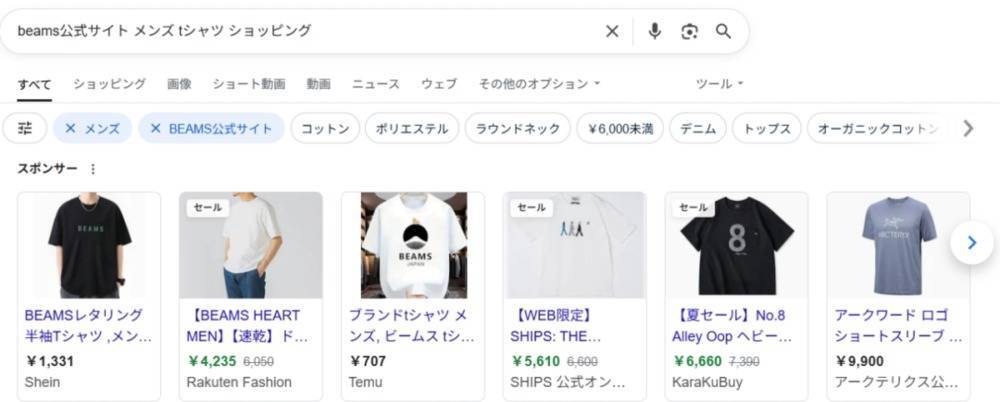Open the three-dot menu beside スポンサー

(93, 169)
